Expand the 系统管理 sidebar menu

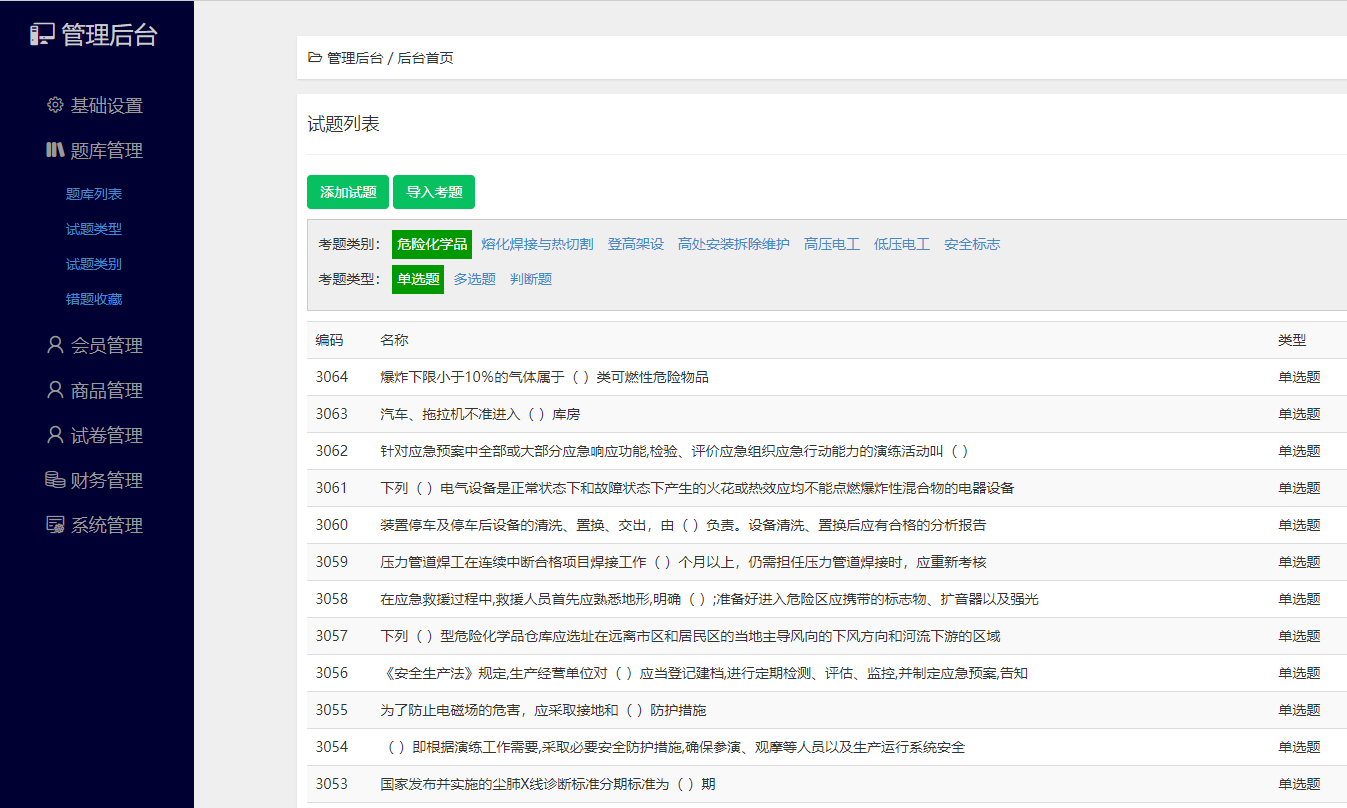[106, 526]
